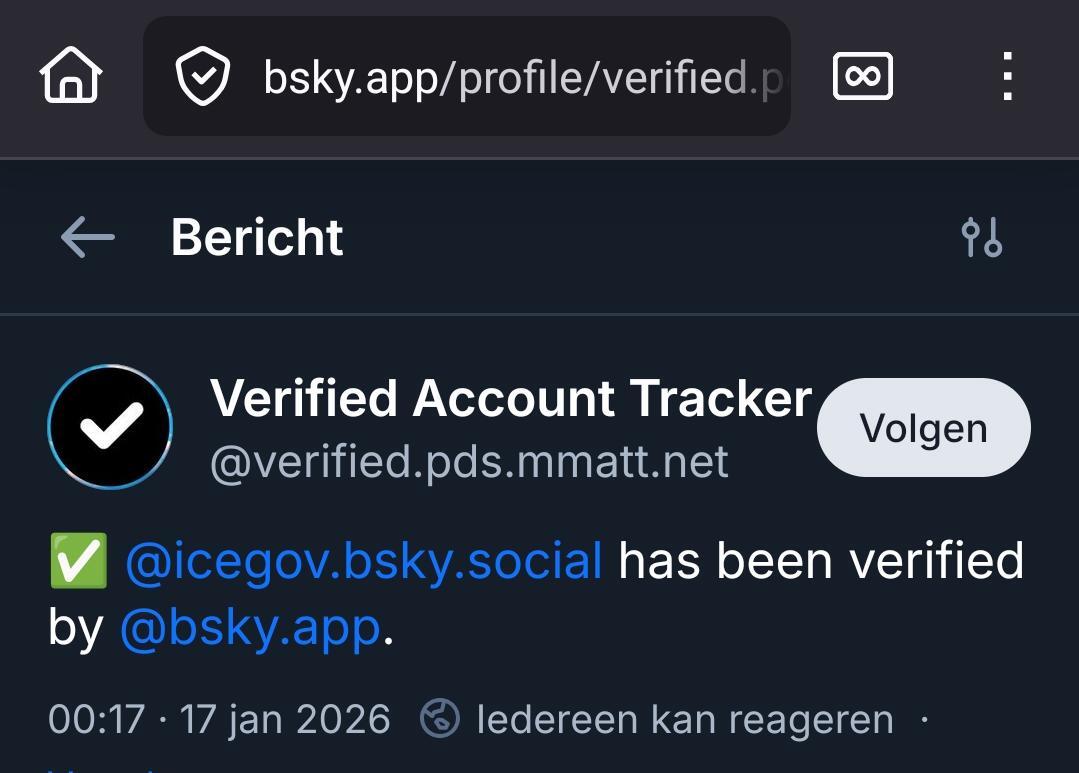Screen dimensions: 1079x773
Task: Click the Bericht header title
Action: pyautogui.click(x=257, y=238)
